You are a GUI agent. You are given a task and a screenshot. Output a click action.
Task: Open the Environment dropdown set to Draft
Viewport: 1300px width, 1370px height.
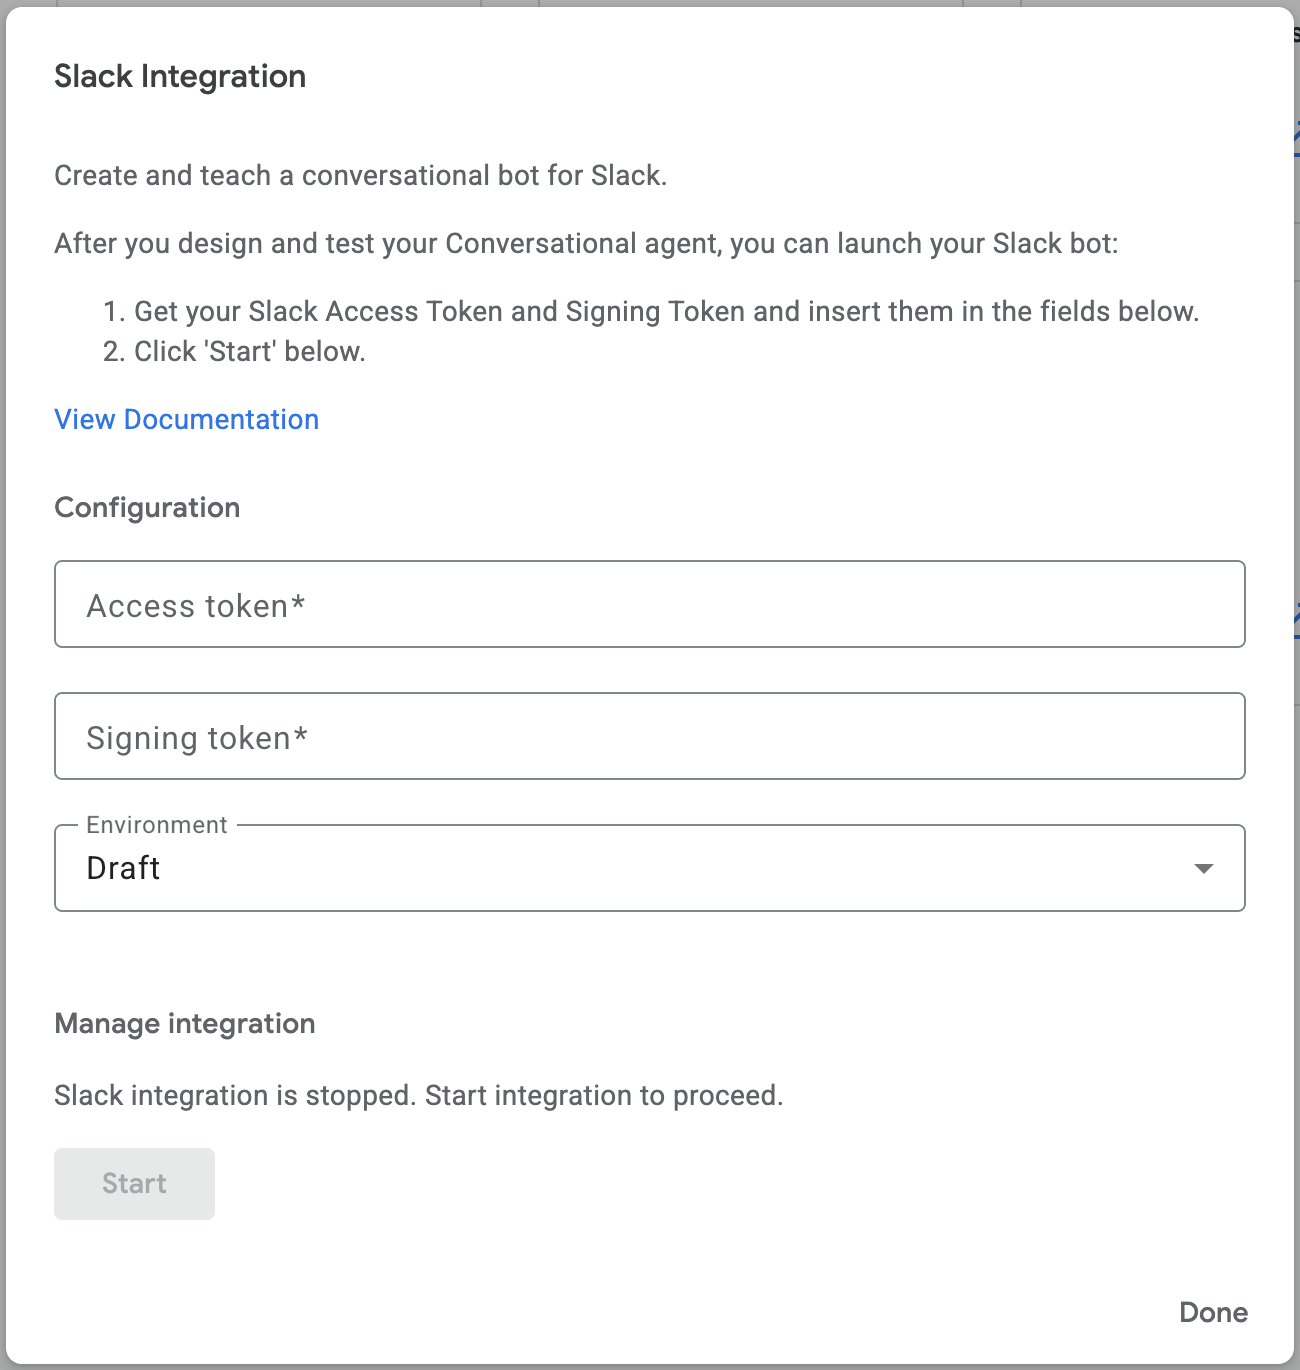[x=648, y=868]
